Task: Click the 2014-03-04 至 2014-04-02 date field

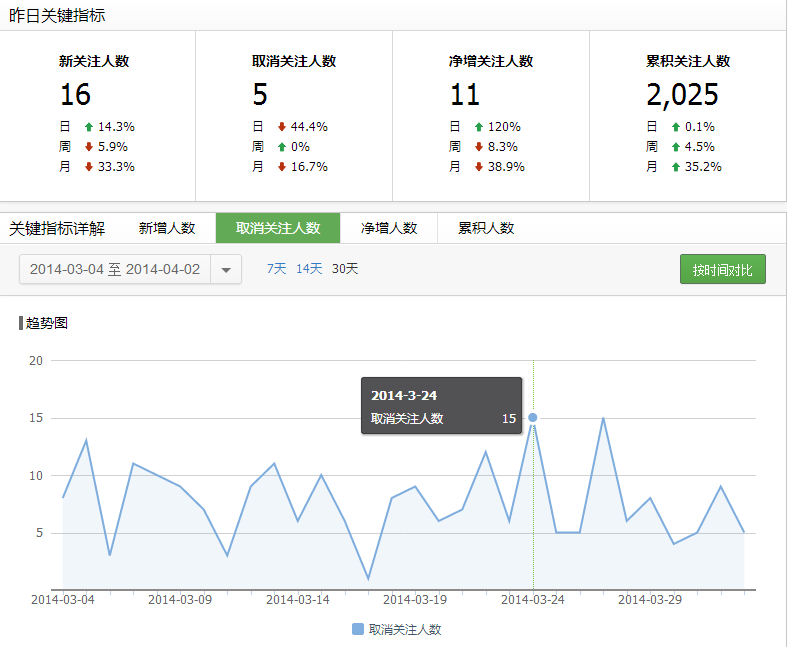Action: click(x=115, y=270)
